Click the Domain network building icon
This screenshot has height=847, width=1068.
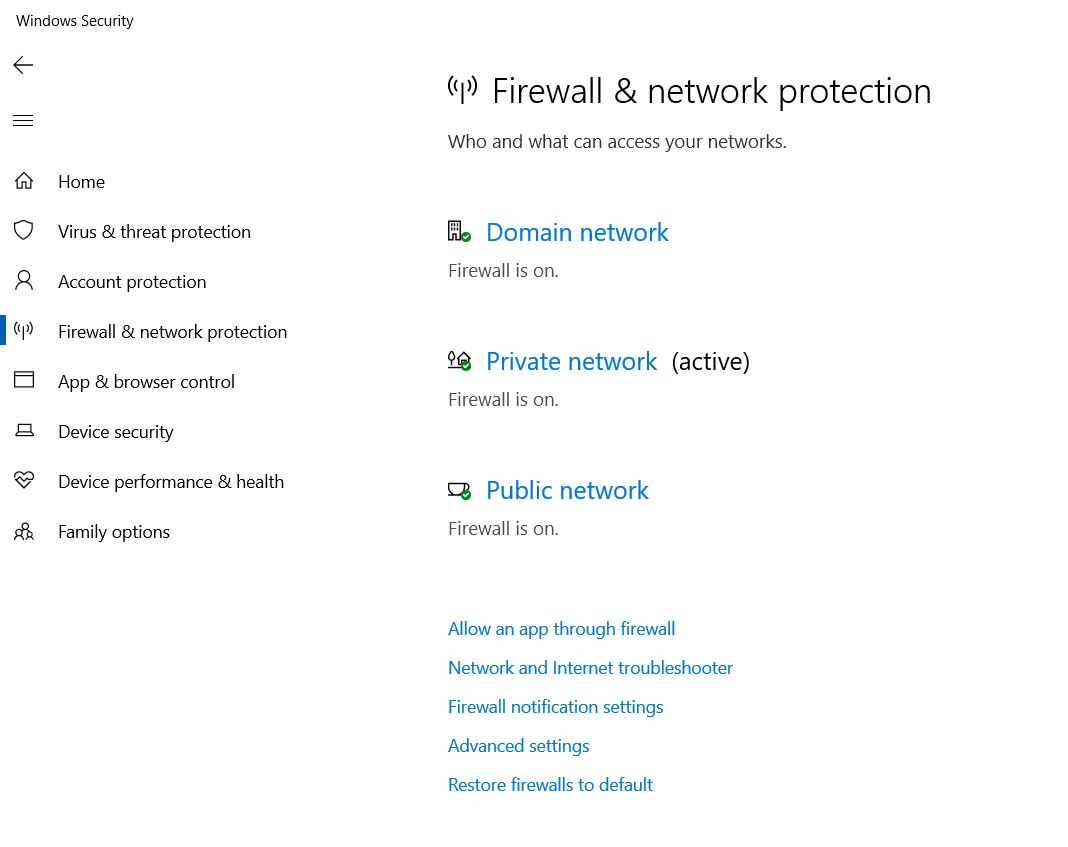(458, 232)
